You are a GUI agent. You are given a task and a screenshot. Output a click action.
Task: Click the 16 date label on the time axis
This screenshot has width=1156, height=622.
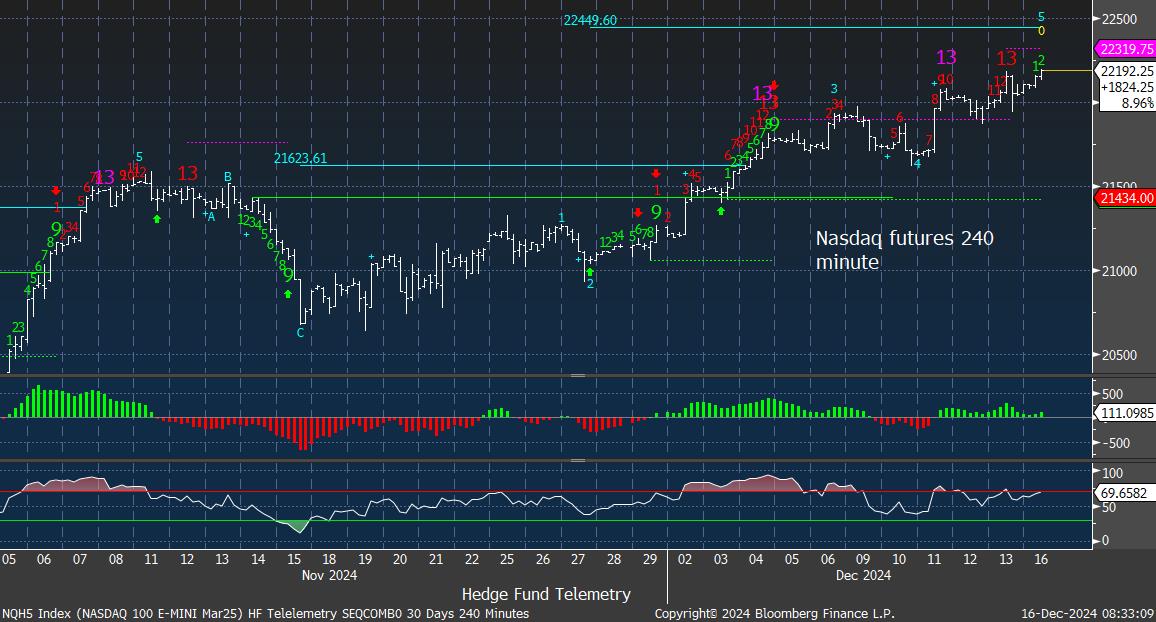click(x=1040, y=559)
